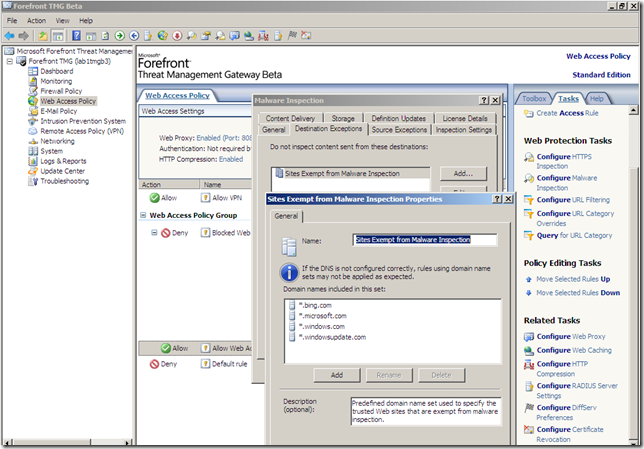This screenshot has width=644, height=449.
Task: Click the Move Selected Rules Down arrow icon
Action: point(529,293)
